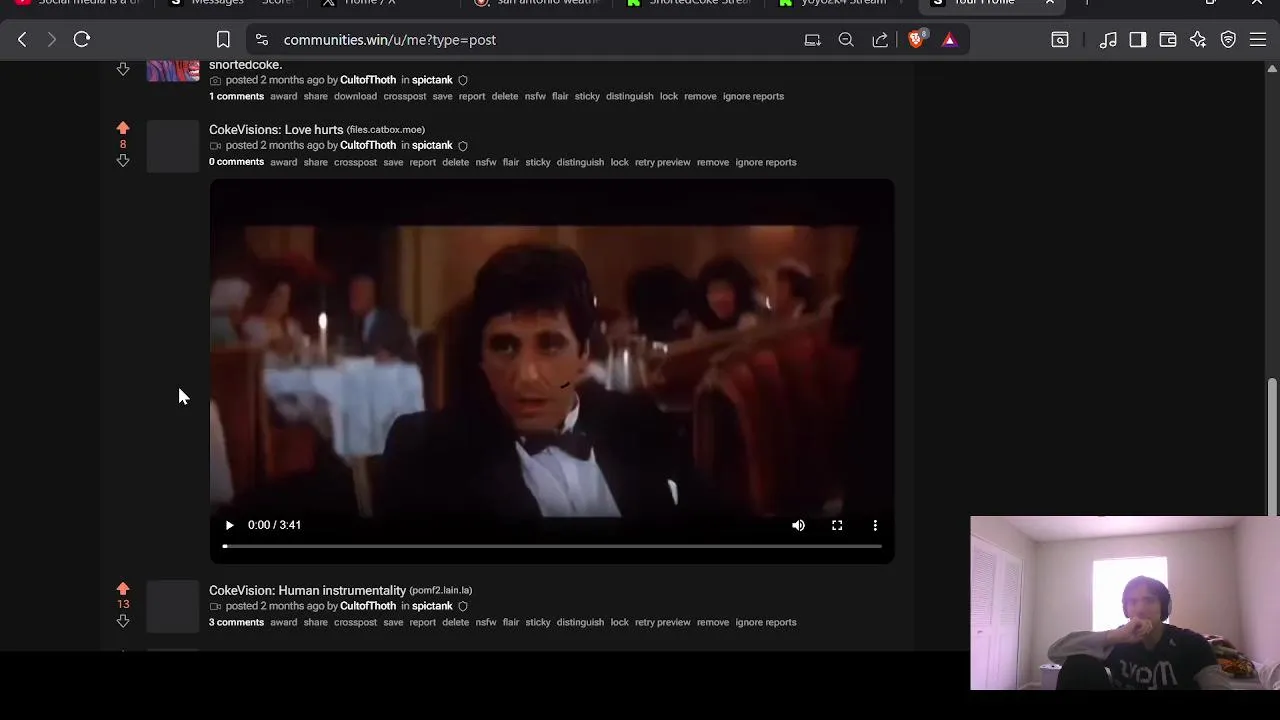
Task: Mute the video with speaker icon
Action: [798, 525]
